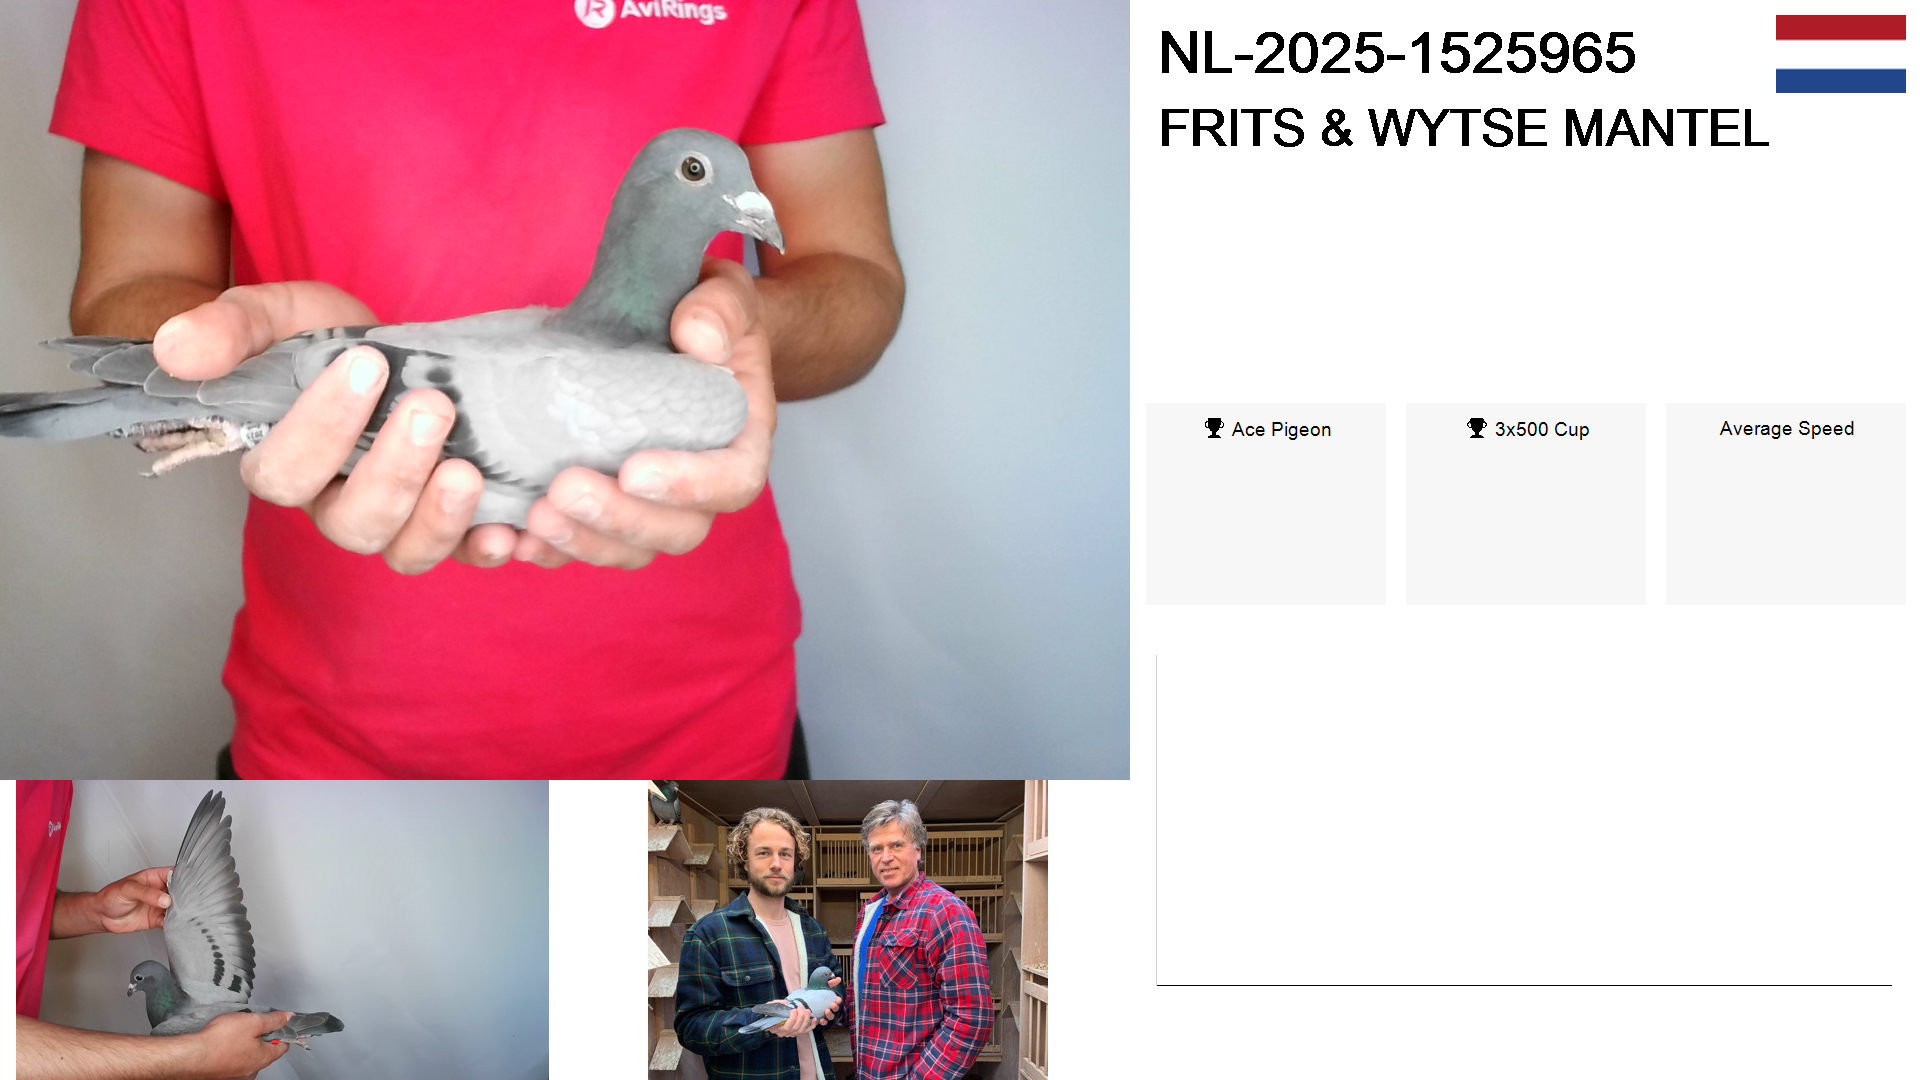The width and height of the screenshot is (1920, 1080).
Task: Open the spread wing pigeon thumbnail
Action: tap(282, 930)
